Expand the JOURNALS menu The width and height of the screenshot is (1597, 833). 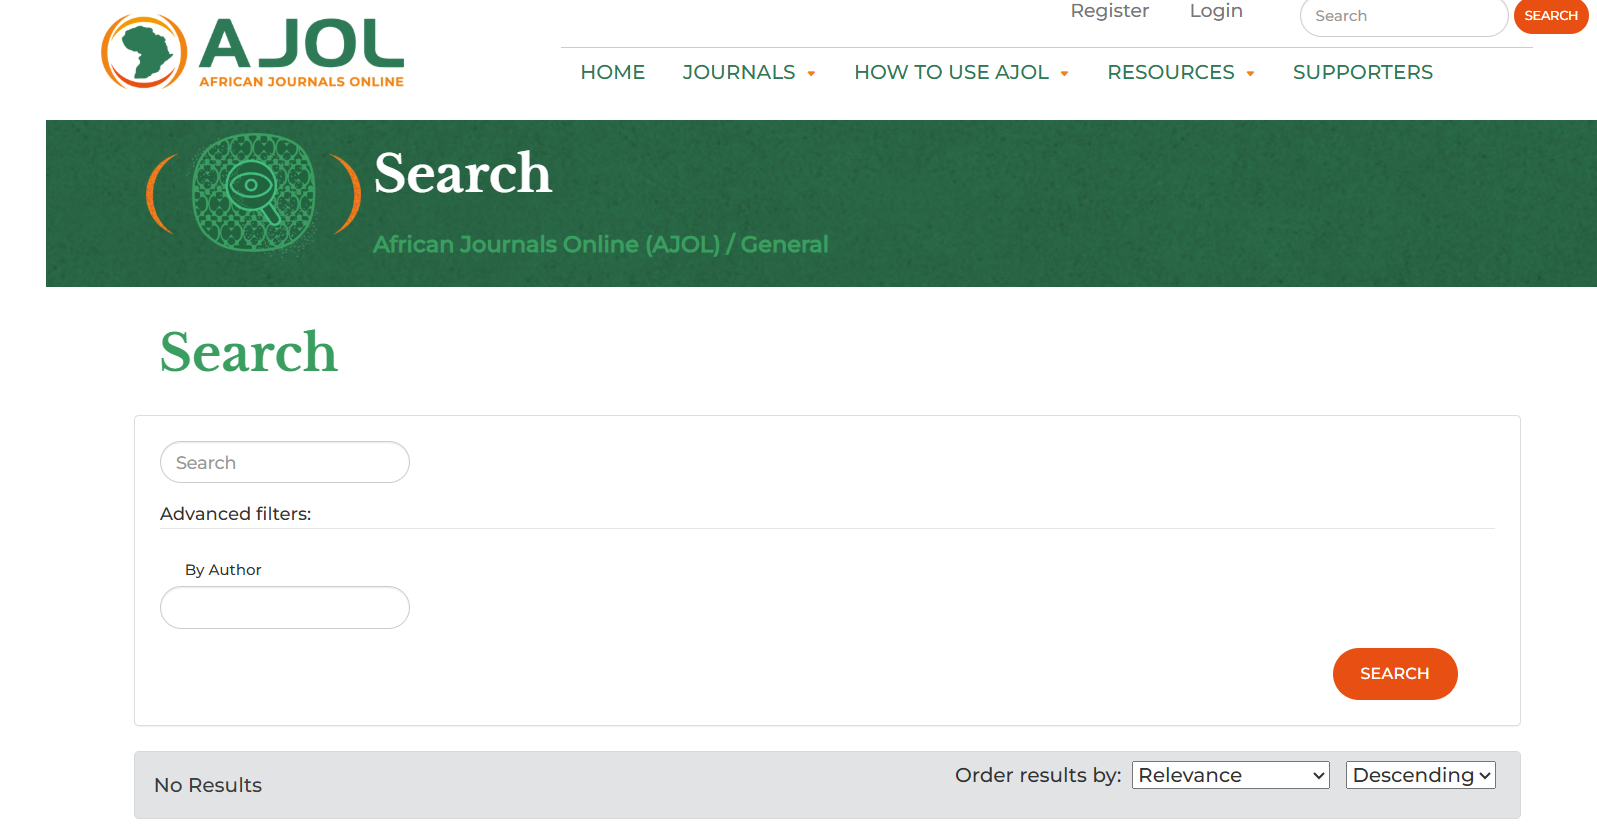[x=749, y=72]
